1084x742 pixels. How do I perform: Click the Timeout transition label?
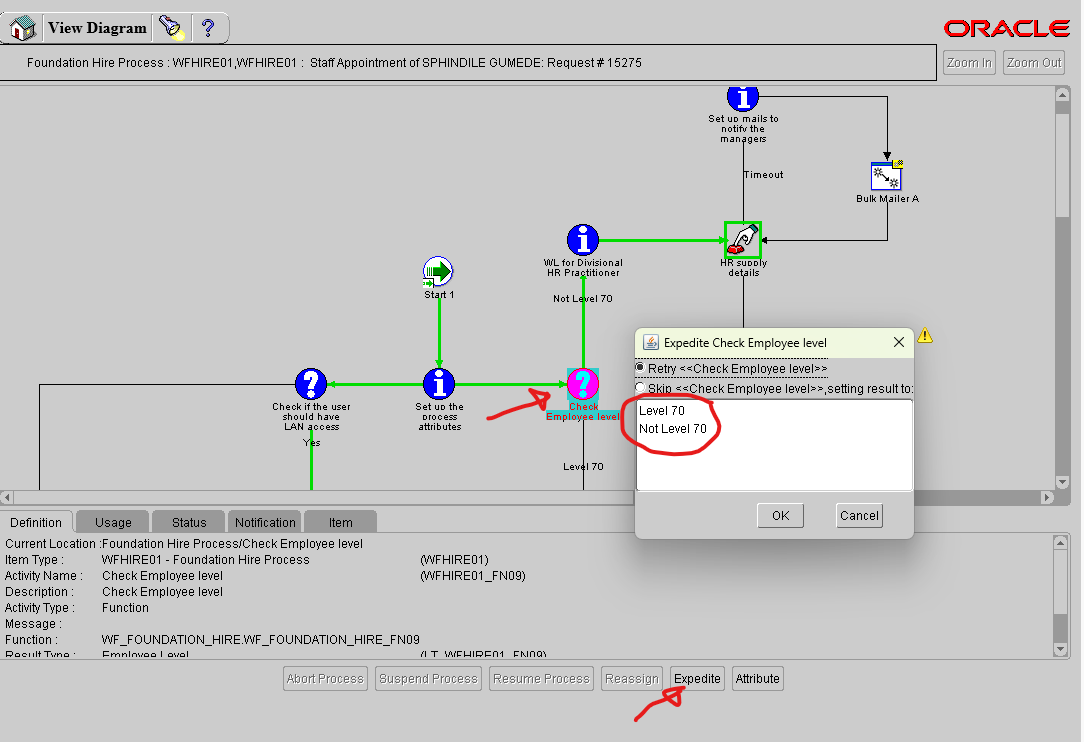tap(763, 175)
